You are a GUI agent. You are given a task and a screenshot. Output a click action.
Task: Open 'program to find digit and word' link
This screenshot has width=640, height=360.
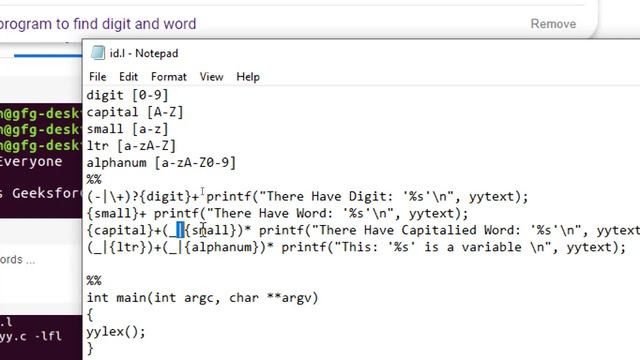pyautogui.click(x=98, y=24)
